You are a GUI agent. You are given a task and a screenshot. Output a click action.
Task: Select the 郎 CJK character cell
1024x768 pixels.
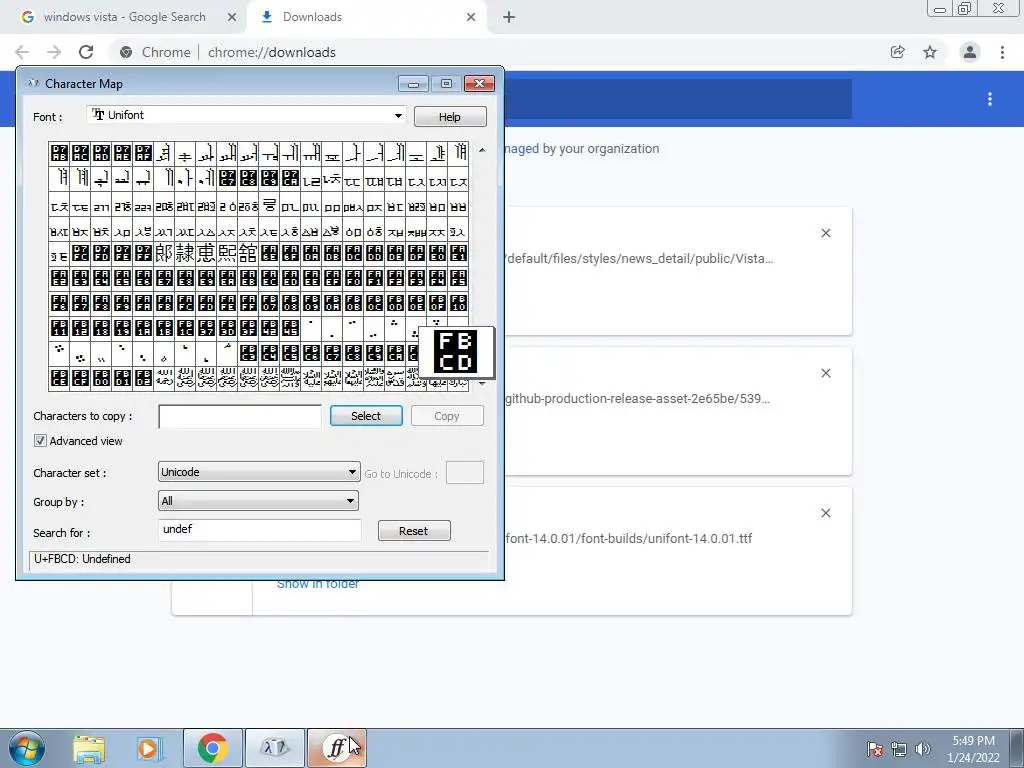click(164, 253)
